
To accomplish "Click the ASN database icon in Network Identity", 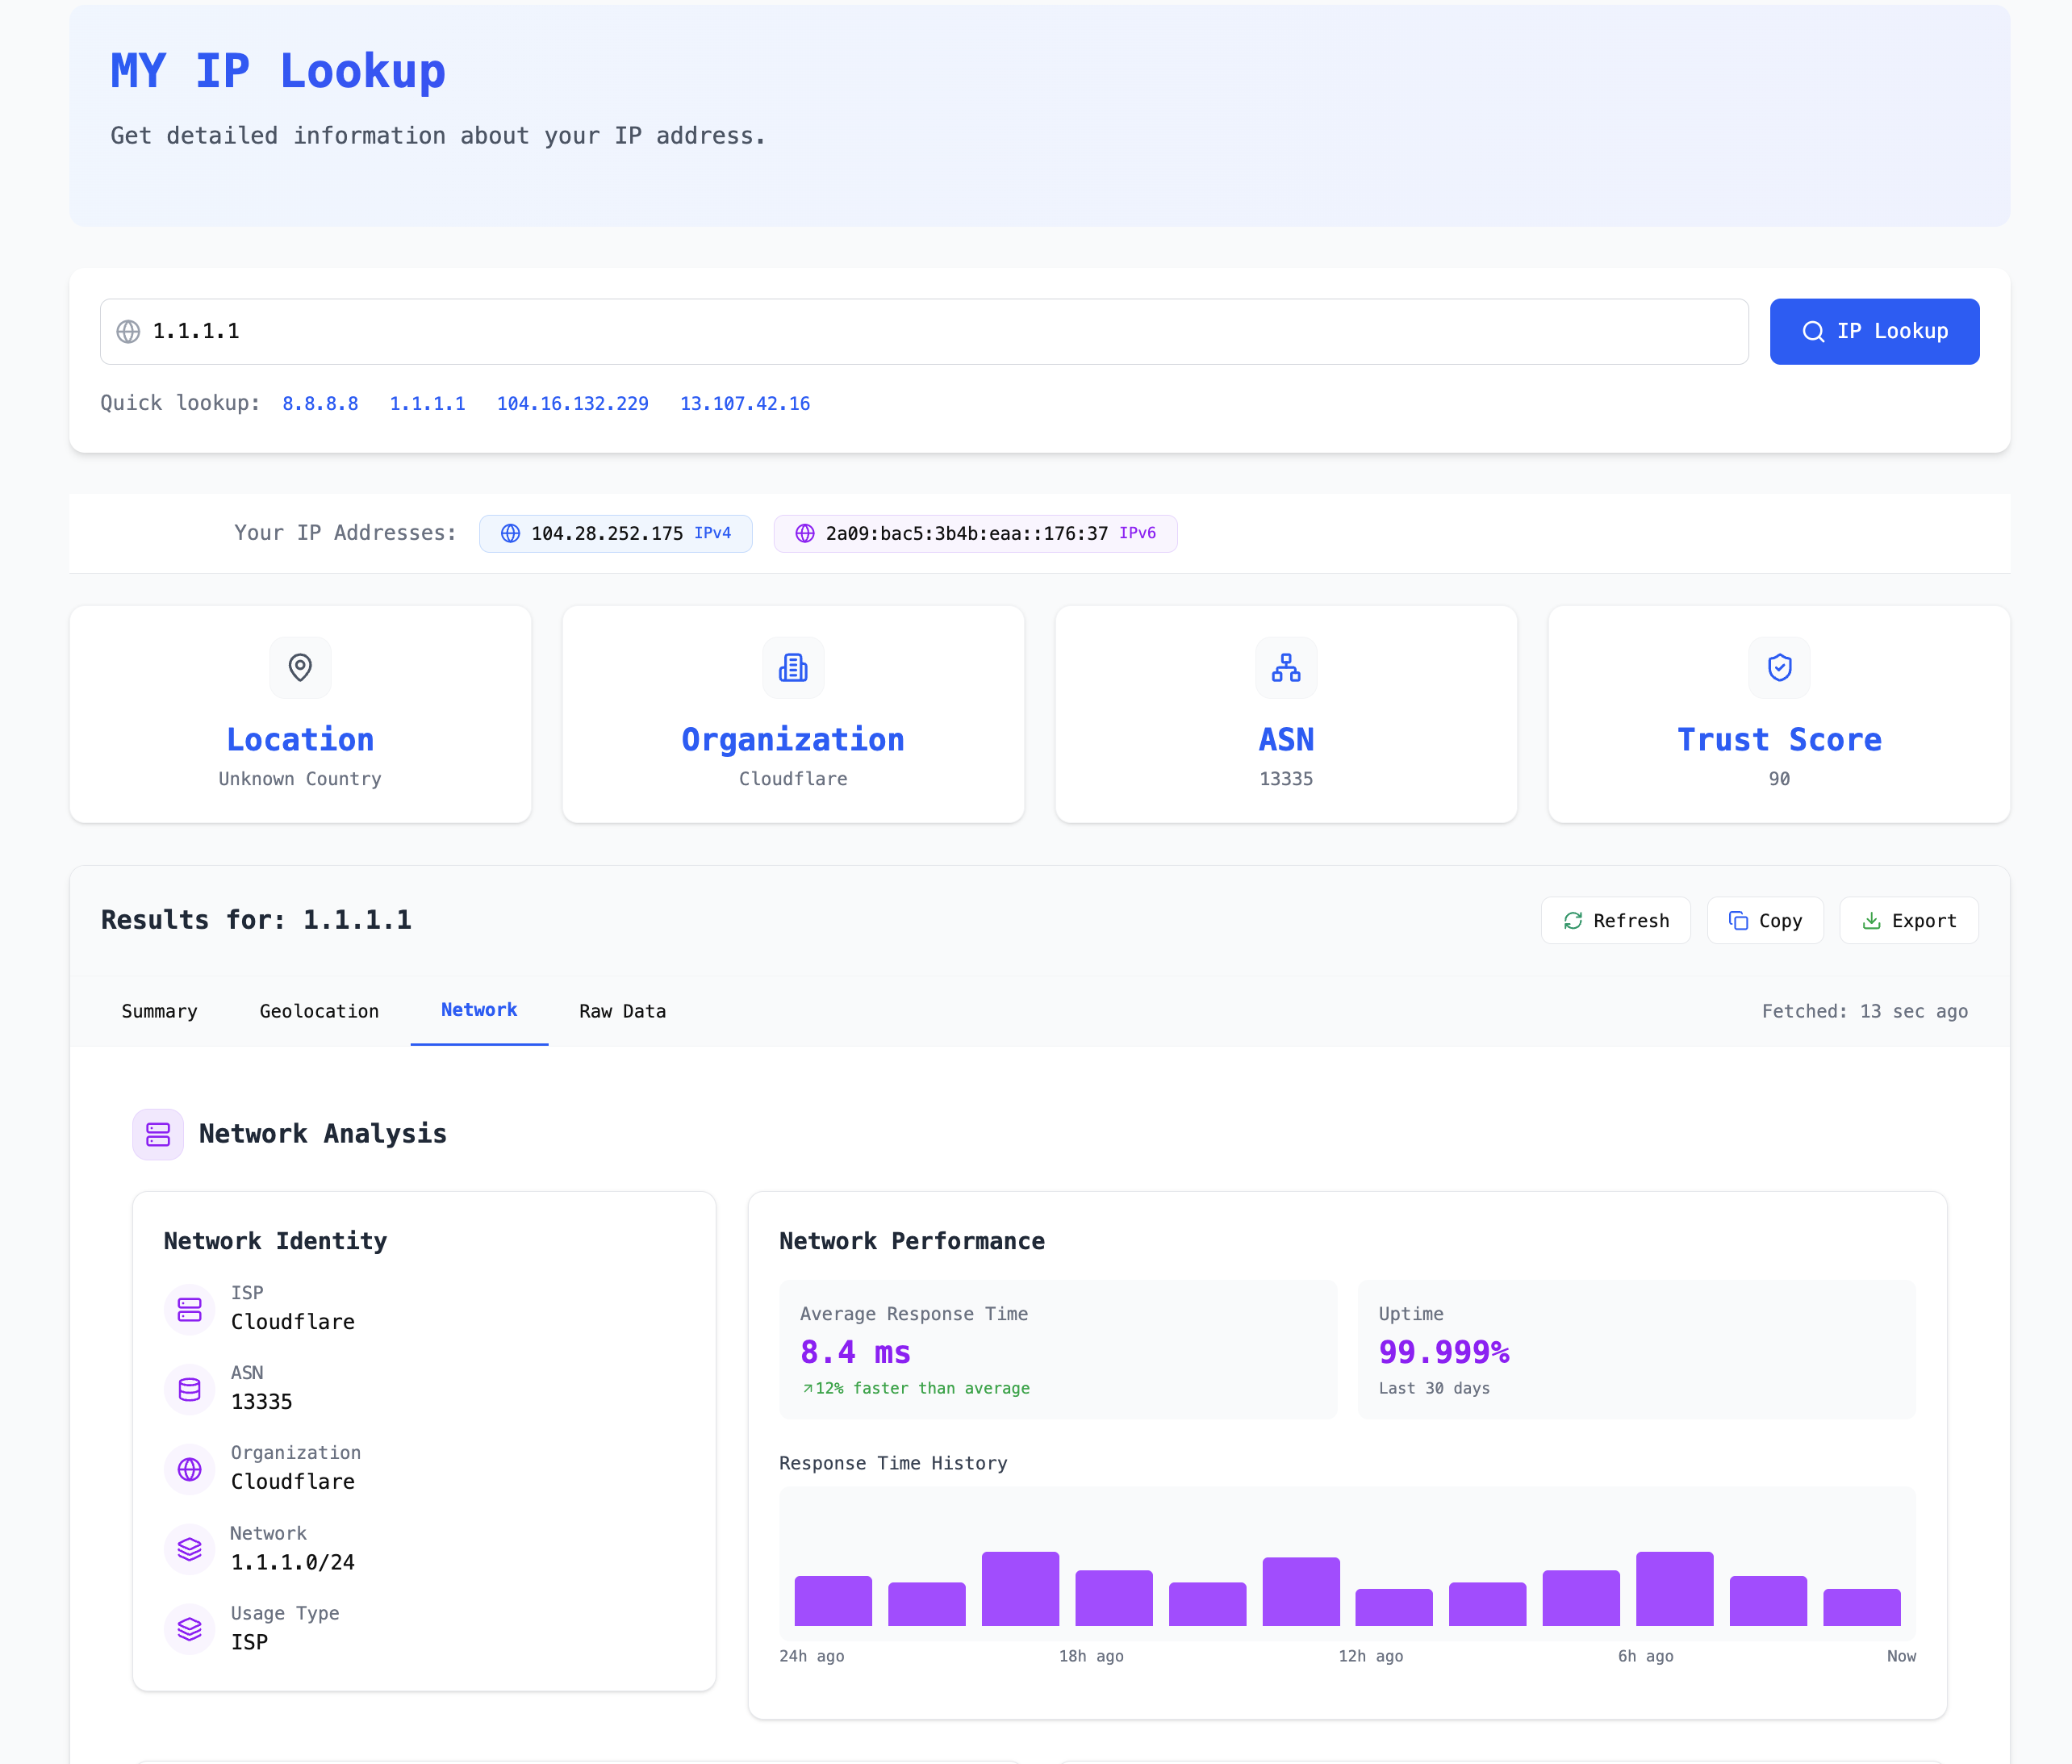I will pyautogui.click(x=189, y=1389).
